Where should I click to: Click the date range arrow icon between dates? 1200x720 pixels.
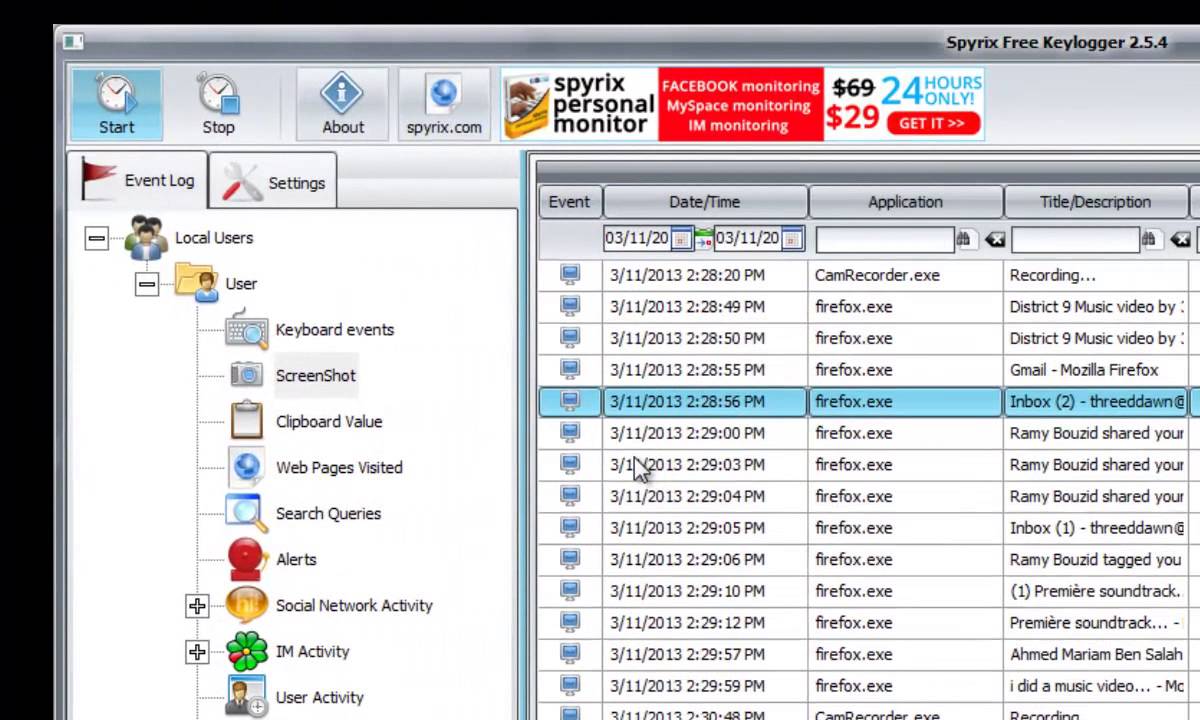tap(703, 238)
